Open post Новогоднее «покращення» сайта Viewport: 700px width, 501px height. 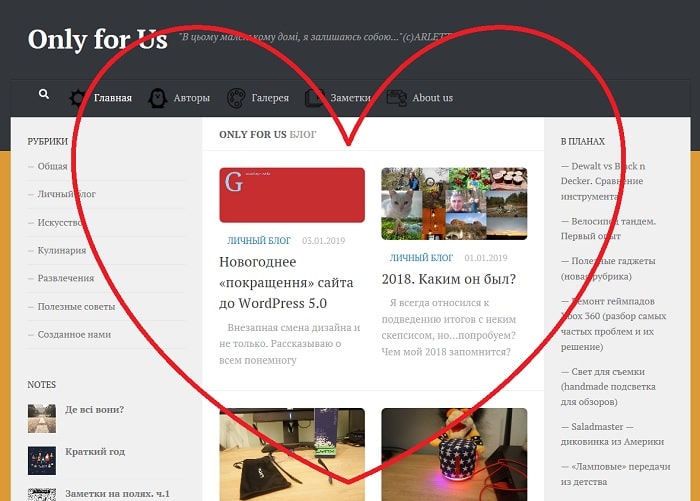click(x=286, y=282)
